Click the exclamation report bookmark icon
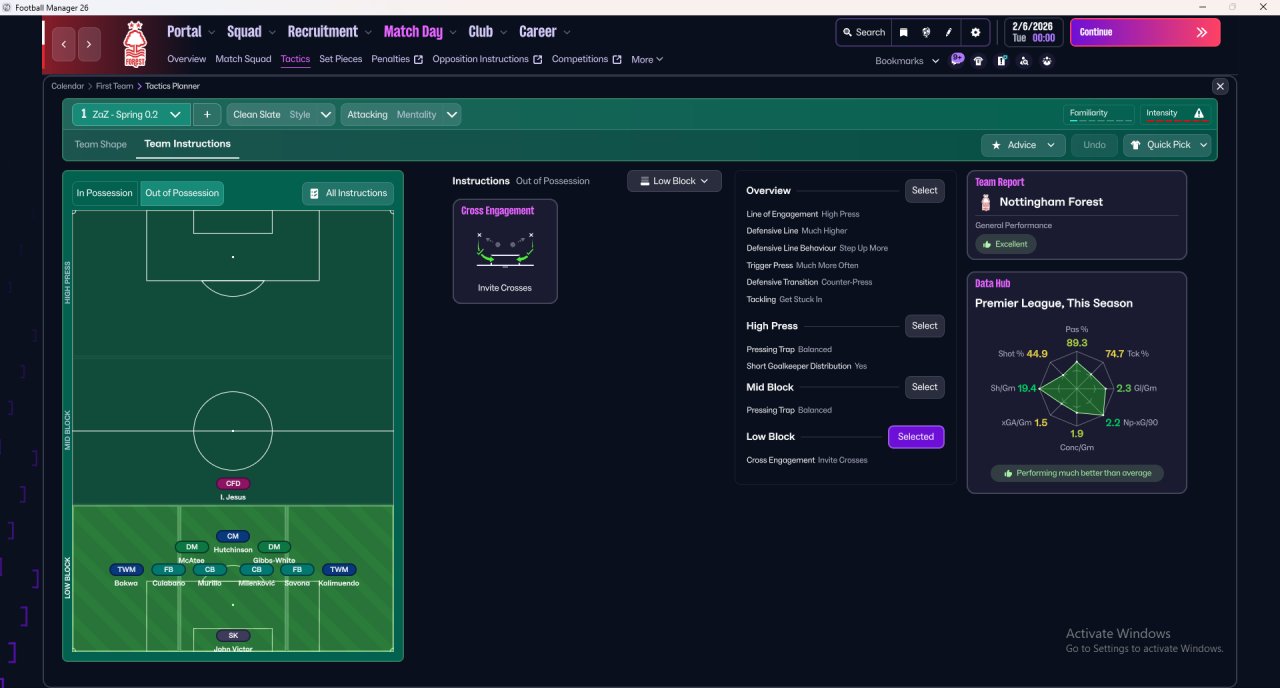Viewport: 1280px width, 688px height. (x=1001, y=60)
